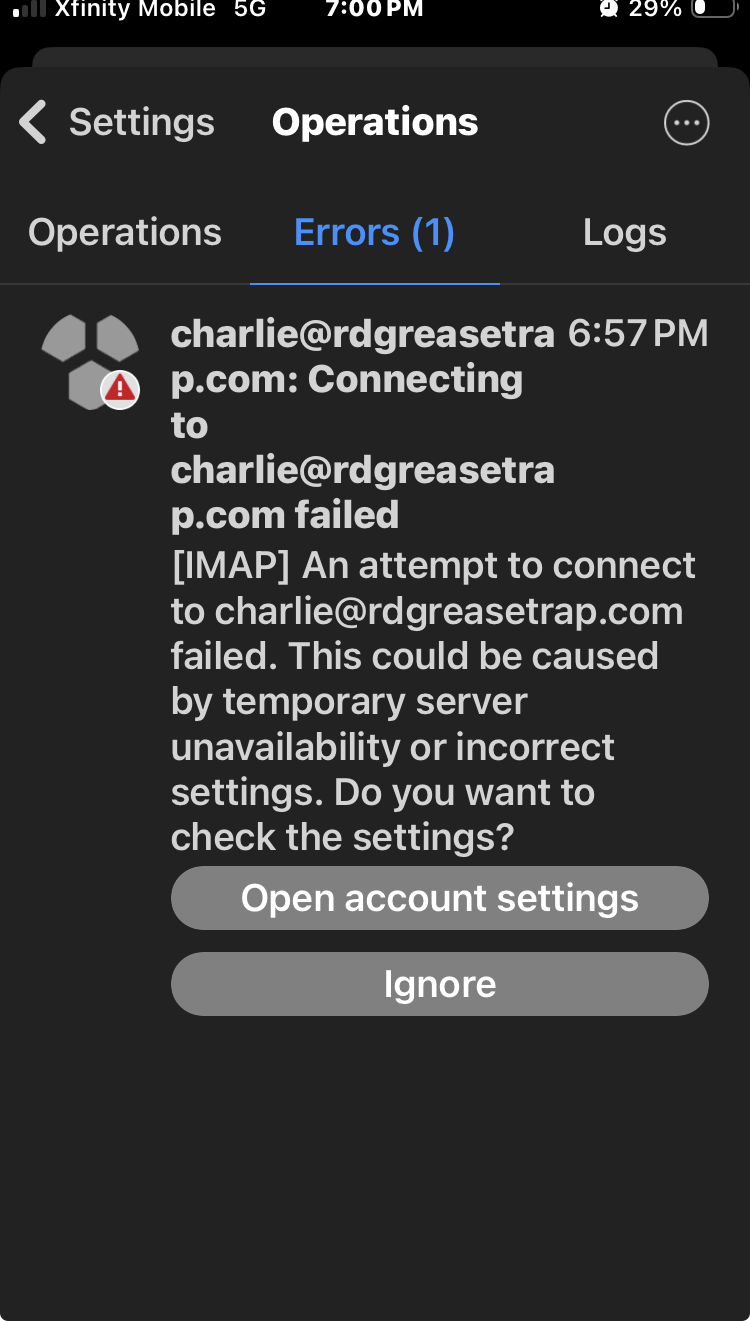Image resolution: width=750 pixels, height=1321 pixels.
Task: Tap the dimmed card behind the sheet
Action: coord(375,57)
